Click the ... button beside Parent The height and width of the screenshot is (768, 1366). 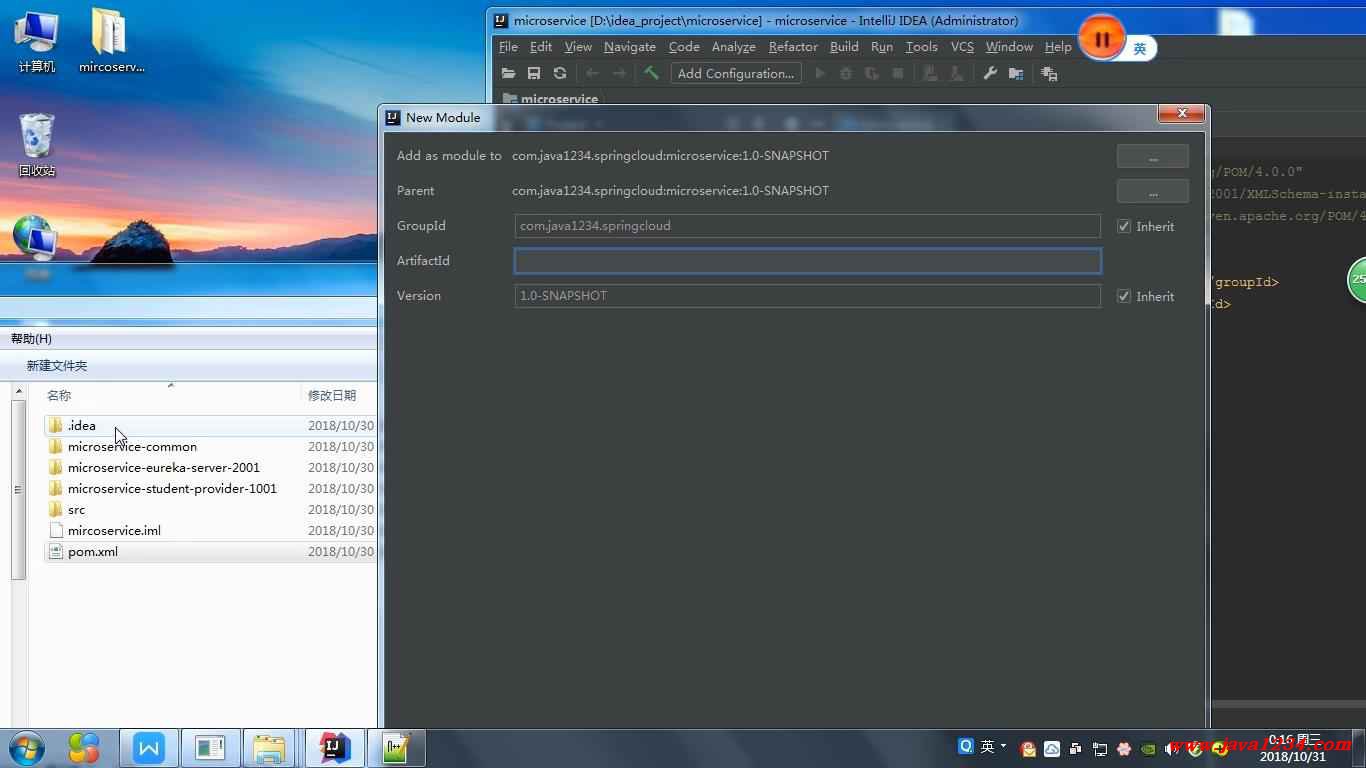pos(1153,191)
